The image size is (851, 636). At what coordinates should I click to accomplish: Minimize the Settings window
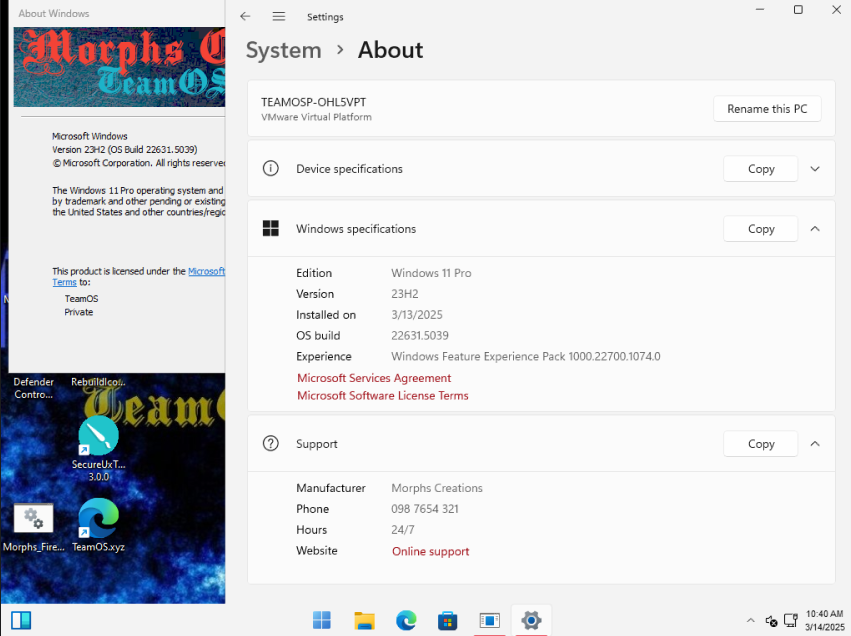click(x=760, y=9)
